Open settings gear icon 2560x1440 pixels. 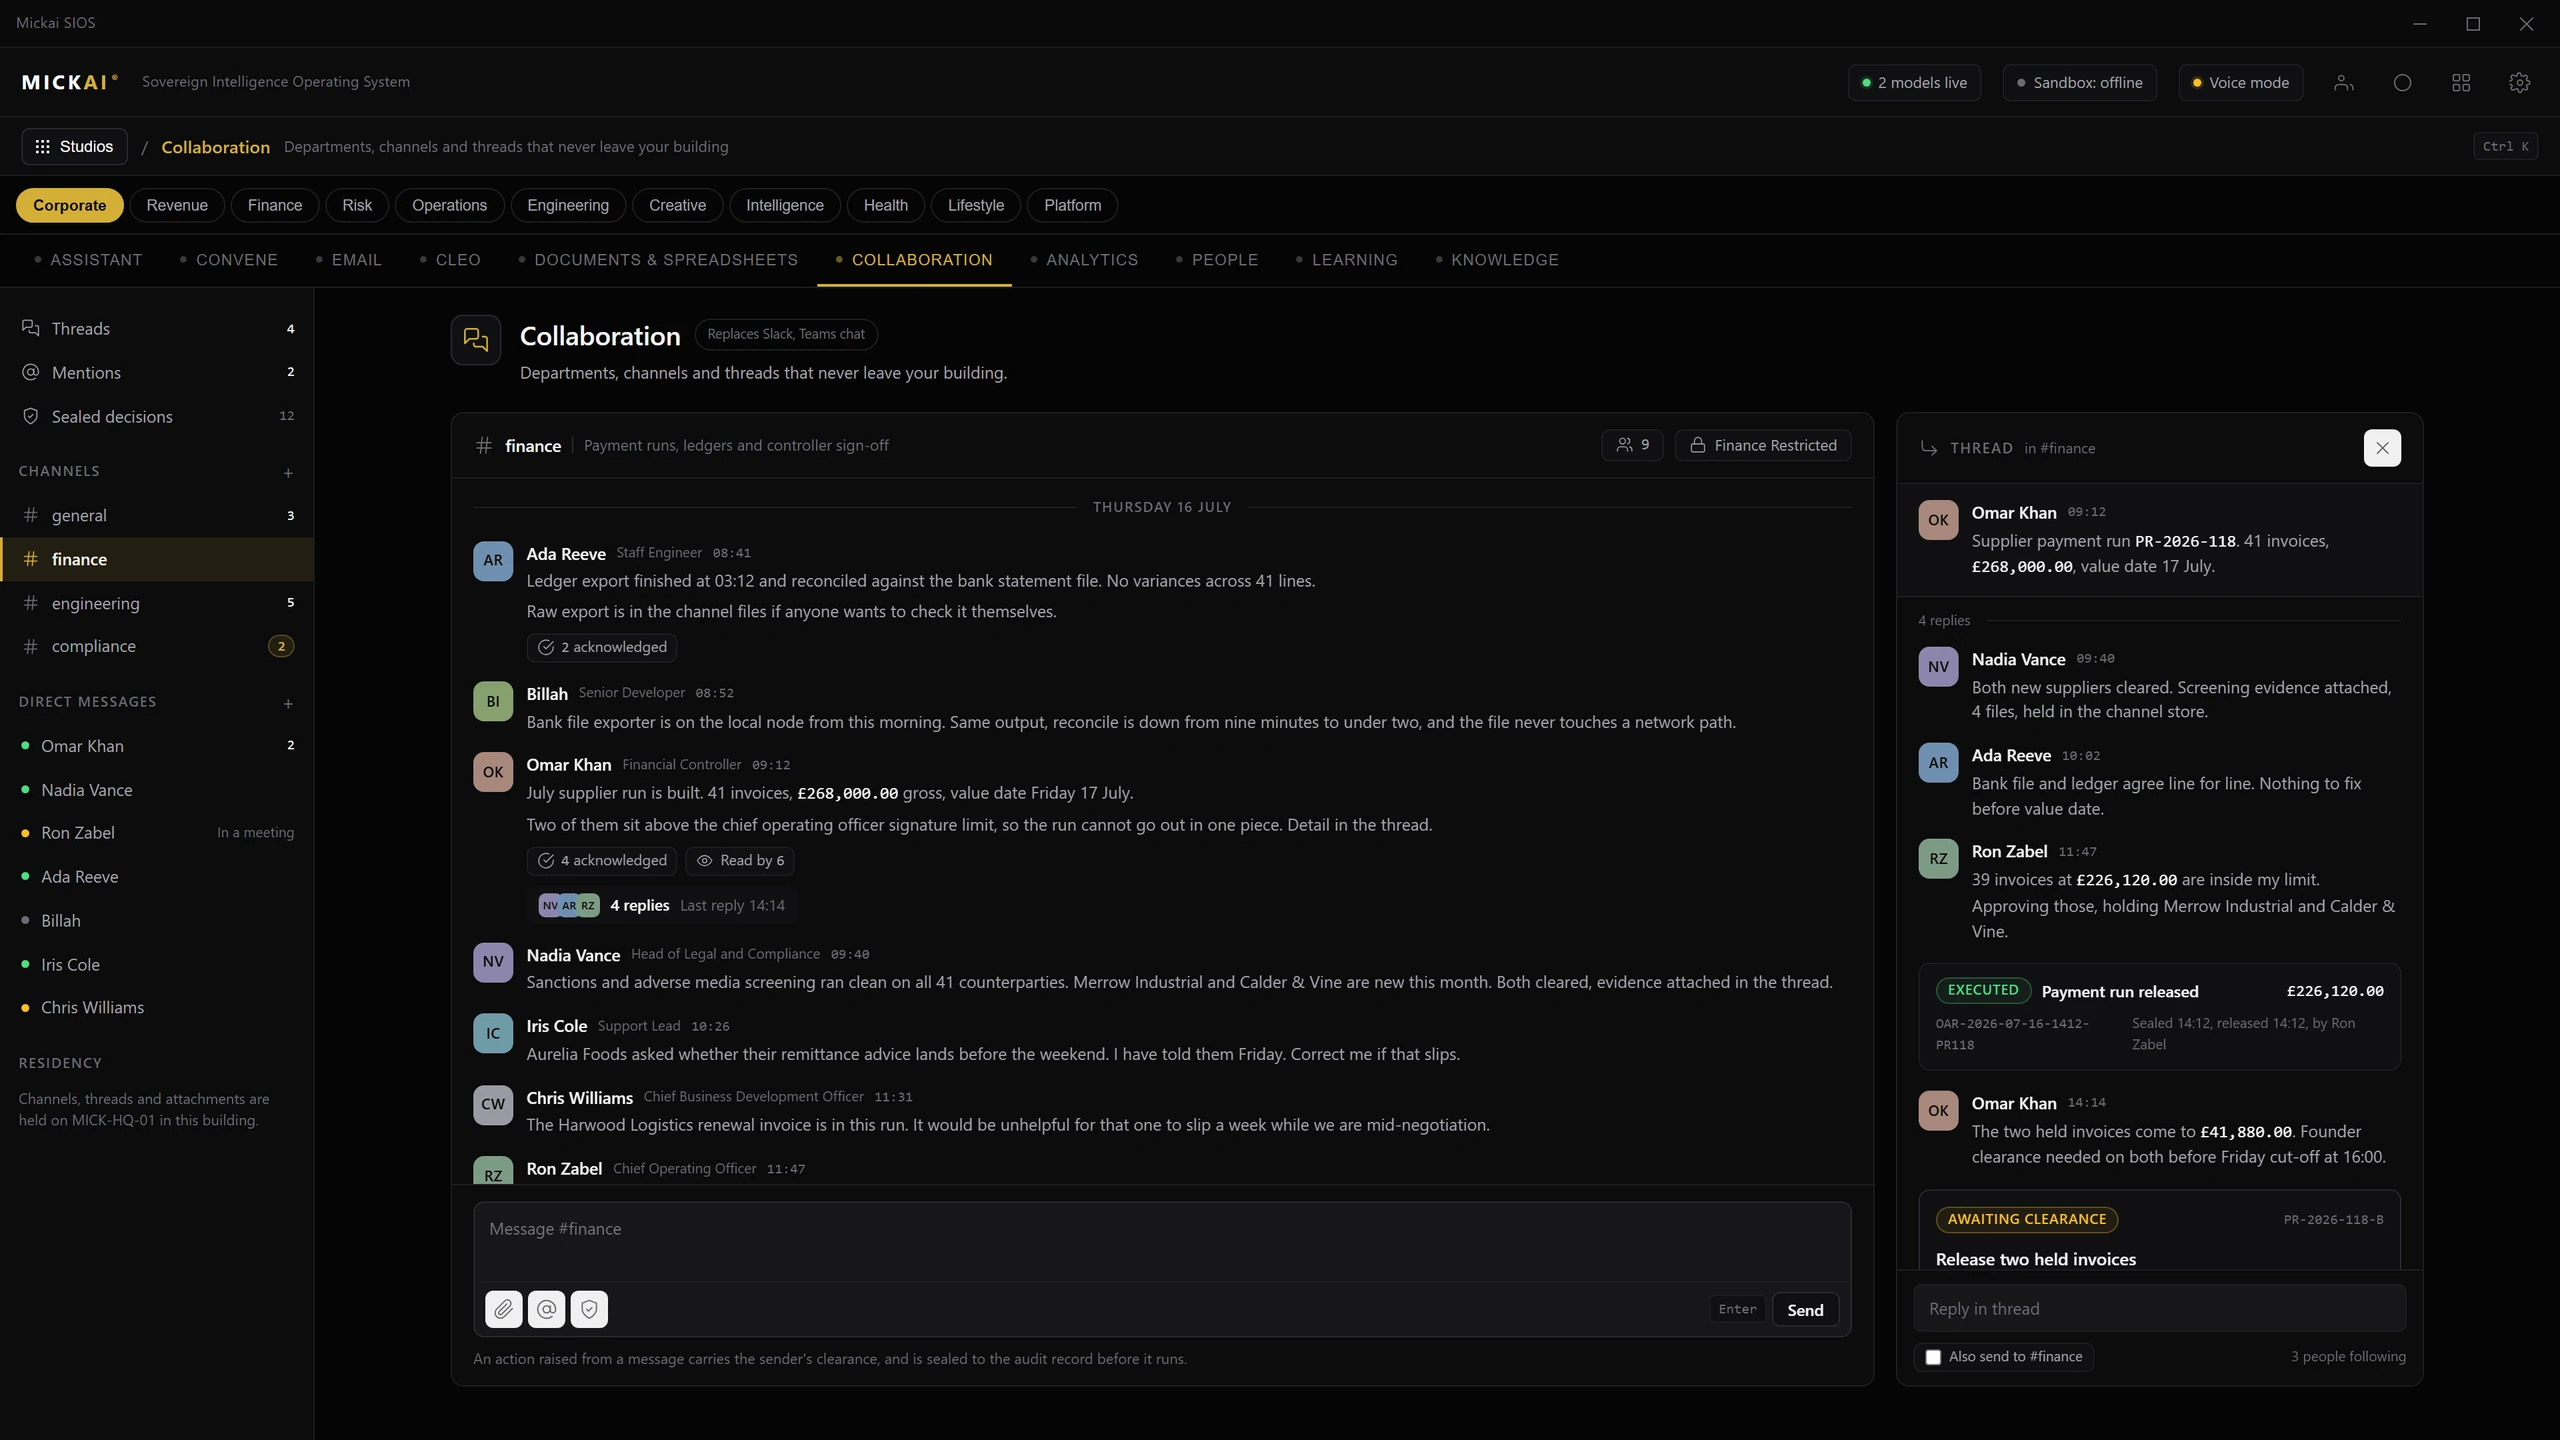click(2519, 83)
